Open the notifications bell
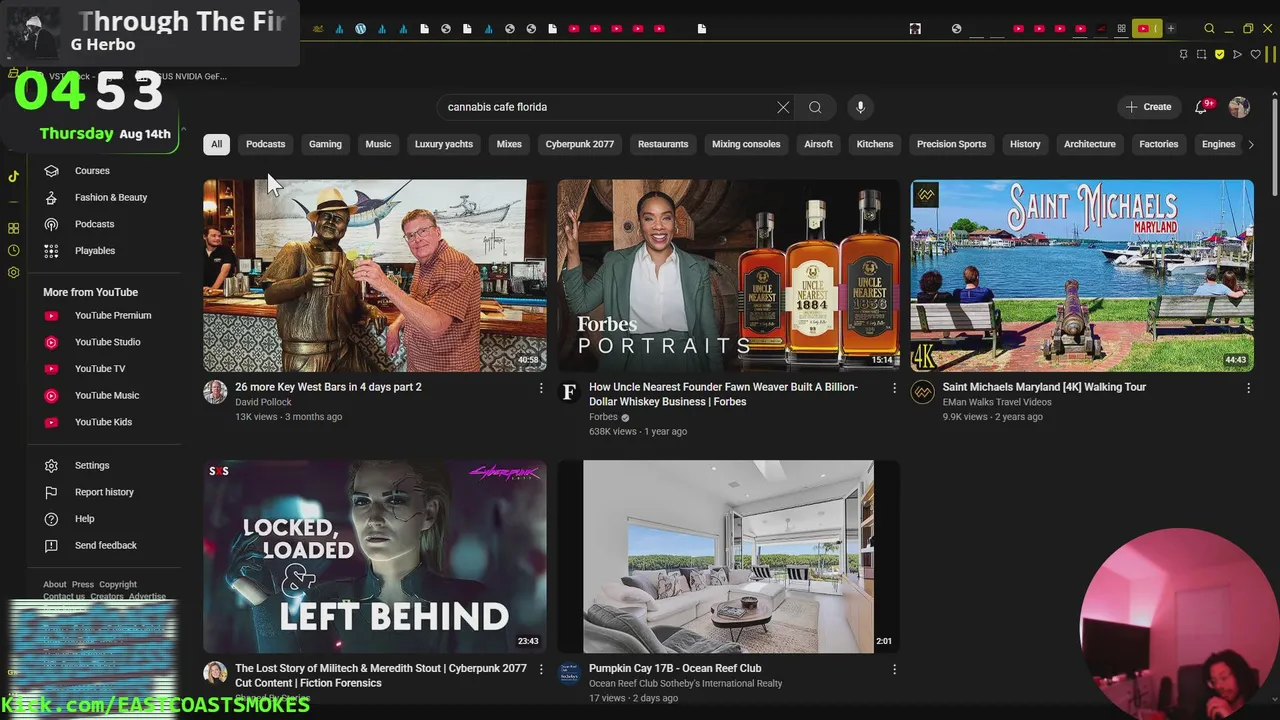This screenshot has width=1280, height=720. pos(1201,107)
